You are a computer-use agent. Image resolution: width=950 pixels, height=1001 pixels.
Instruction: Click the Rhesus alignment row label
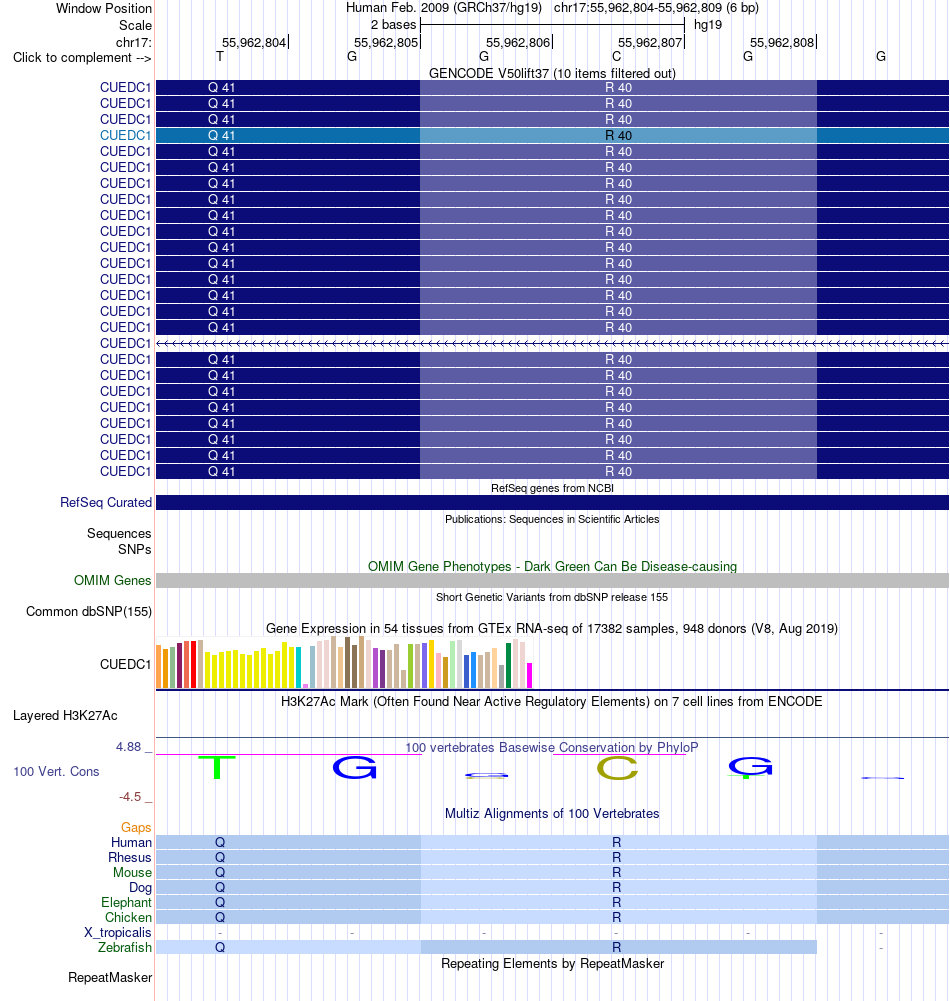click(130, 857)
